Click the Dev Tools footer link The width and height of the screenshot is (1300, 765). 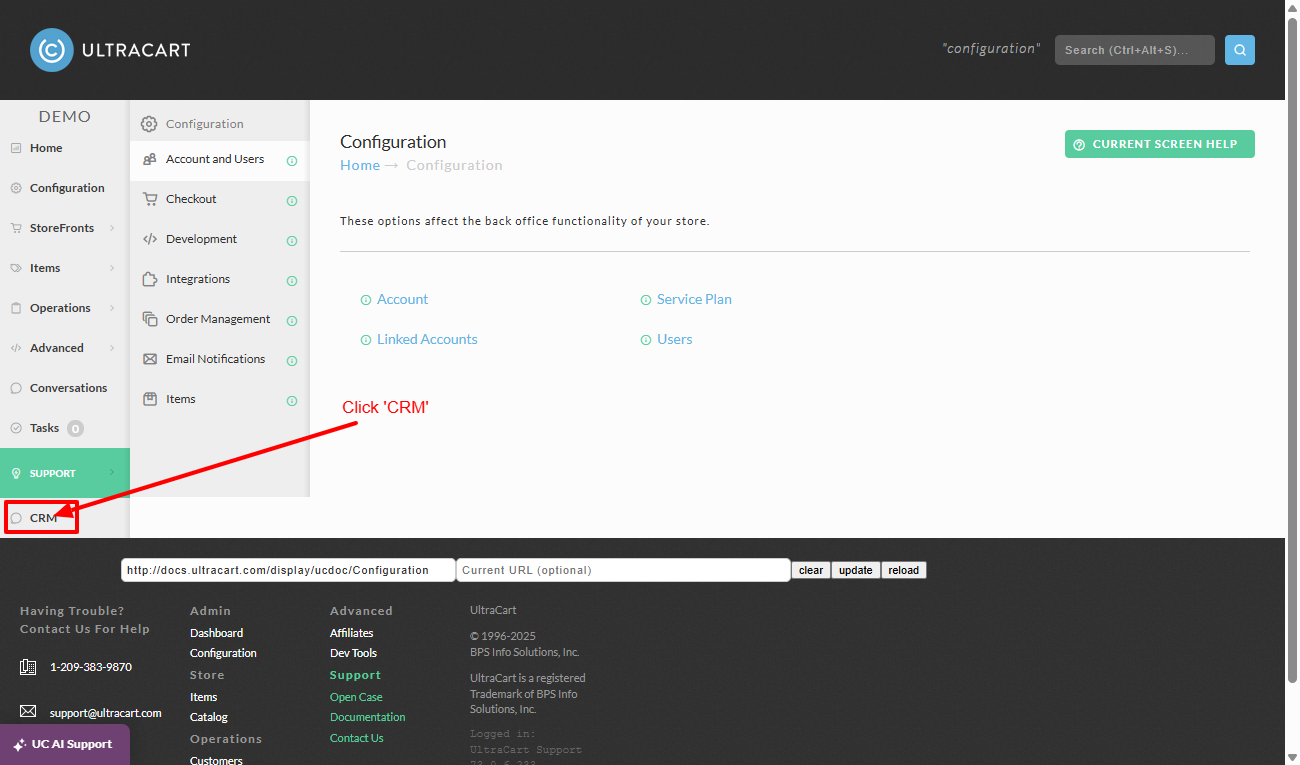353,653
